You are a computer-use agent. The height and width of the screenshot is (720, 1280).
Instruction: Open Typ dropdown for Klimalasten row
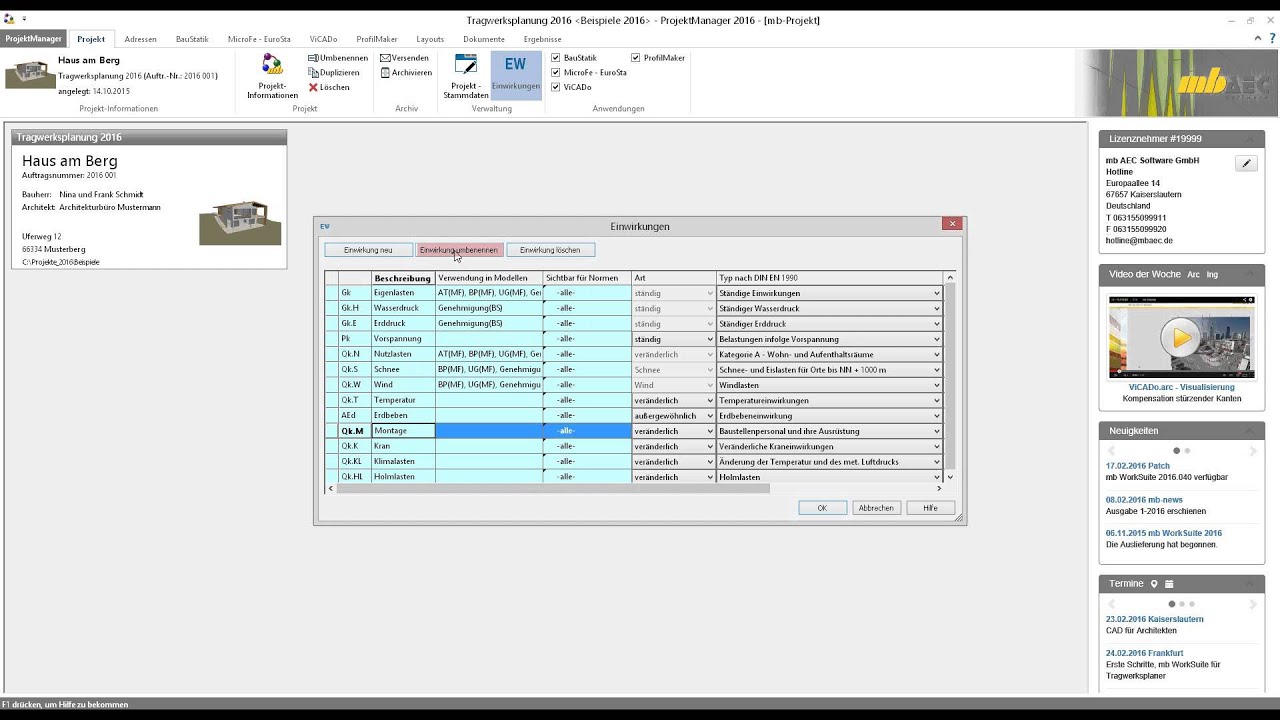[x=937, y=462]
